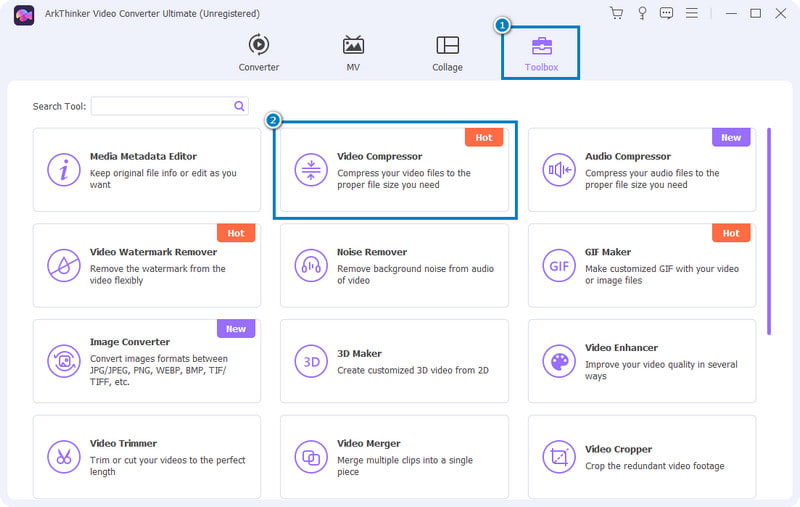Open Media Metadata Editor title
800x507 pixels.
coord(143,157)
